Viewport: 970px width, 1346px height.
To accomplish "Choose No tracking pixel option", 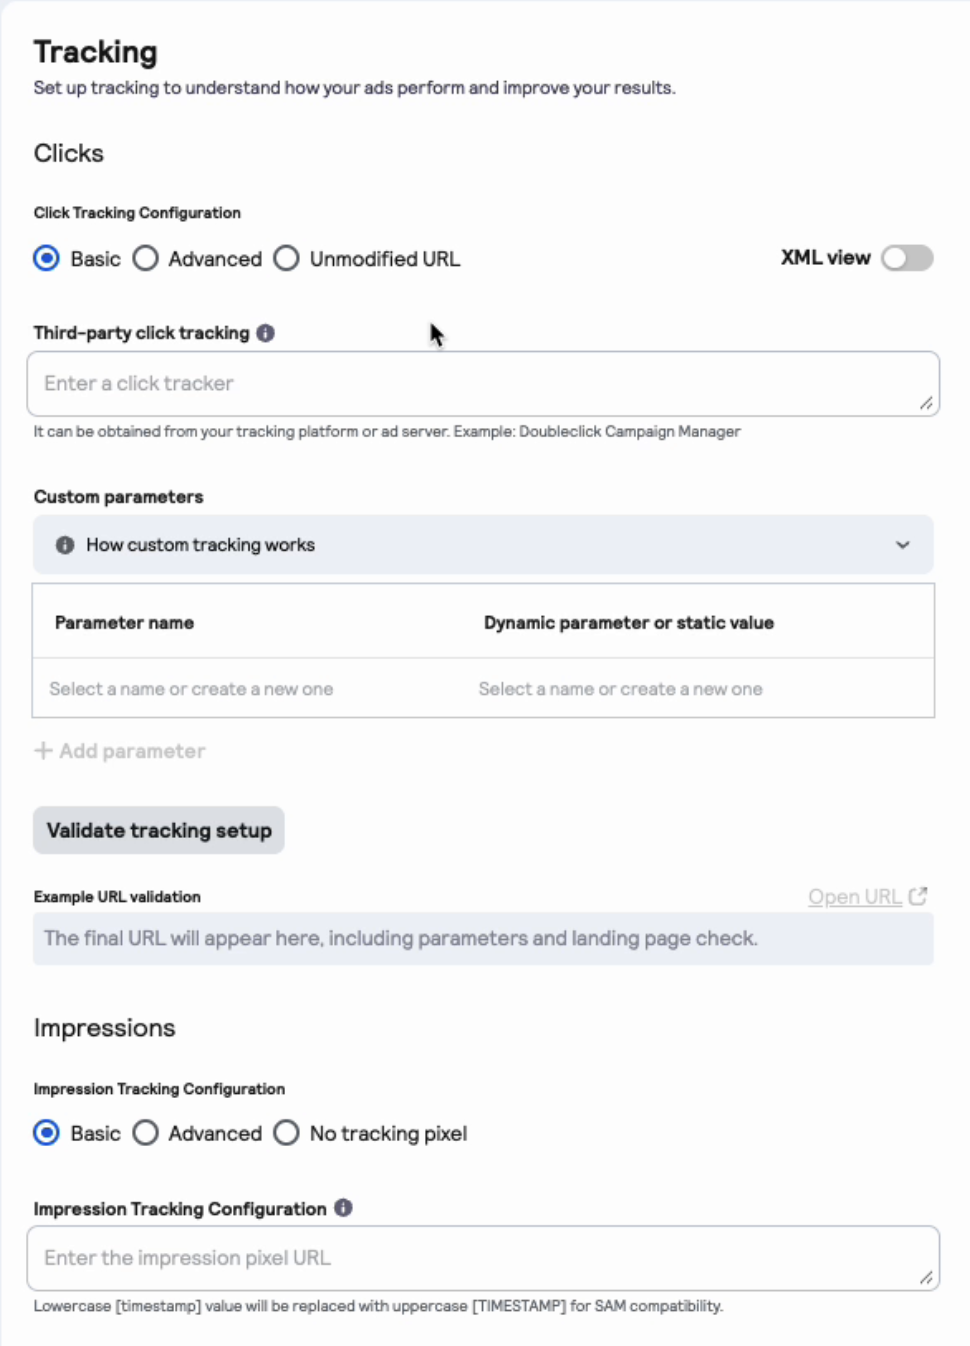I will point(286,1133).
